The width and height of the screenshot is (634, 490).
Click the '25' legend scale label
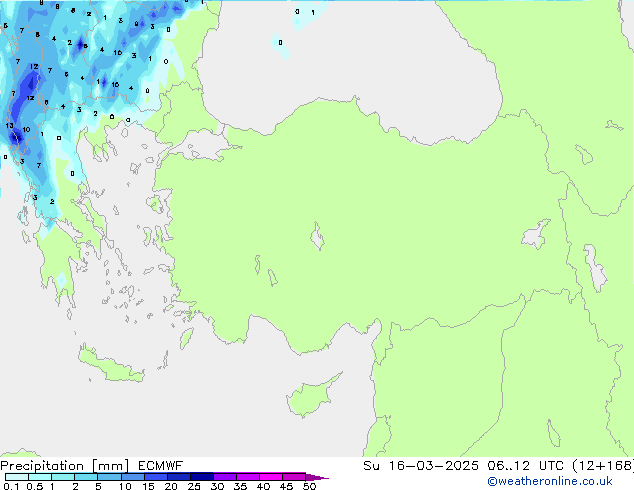[194, 486]
